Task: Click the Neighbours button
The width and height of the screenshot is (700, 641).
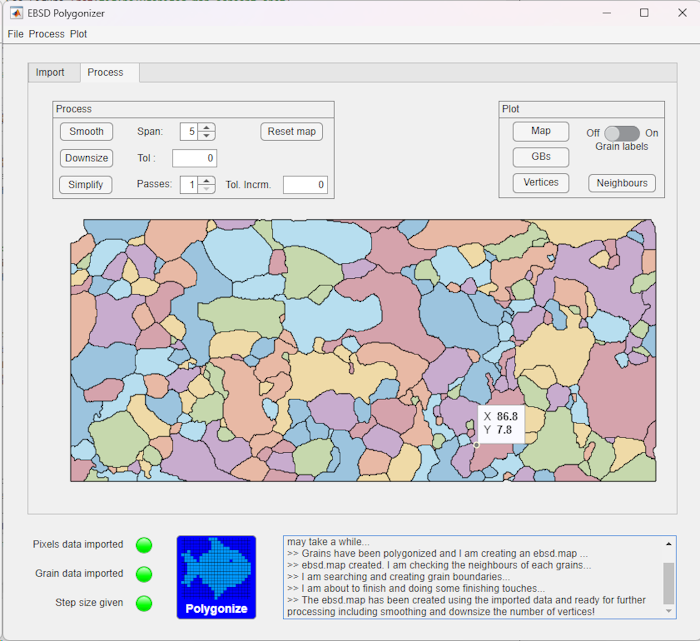Action: [622, 183]
